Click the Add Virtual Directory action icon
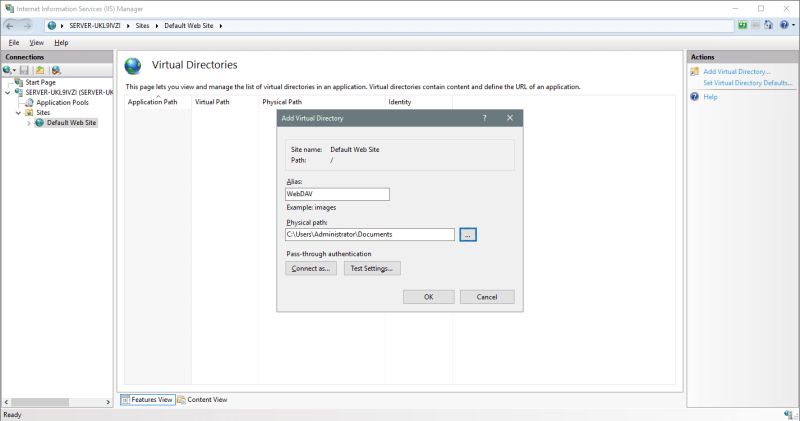Viewport: 800px width, 421px height. click(x=694, y=72)
